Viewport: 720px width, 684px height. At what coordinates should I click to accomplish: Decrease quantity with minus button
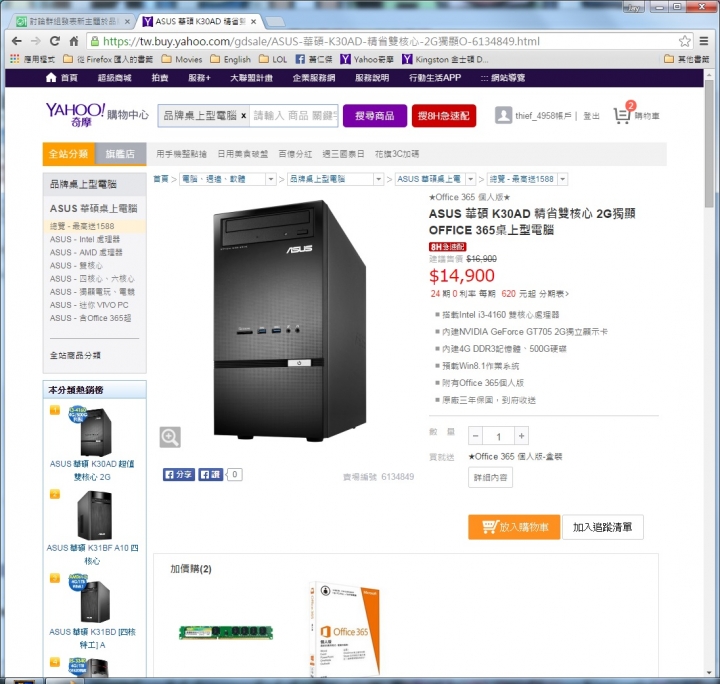point(476,436)
